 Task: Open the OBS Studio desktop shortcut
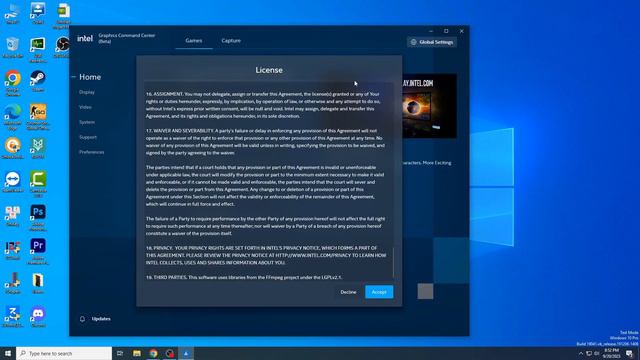pyautogui.click(x=62, y=46)
